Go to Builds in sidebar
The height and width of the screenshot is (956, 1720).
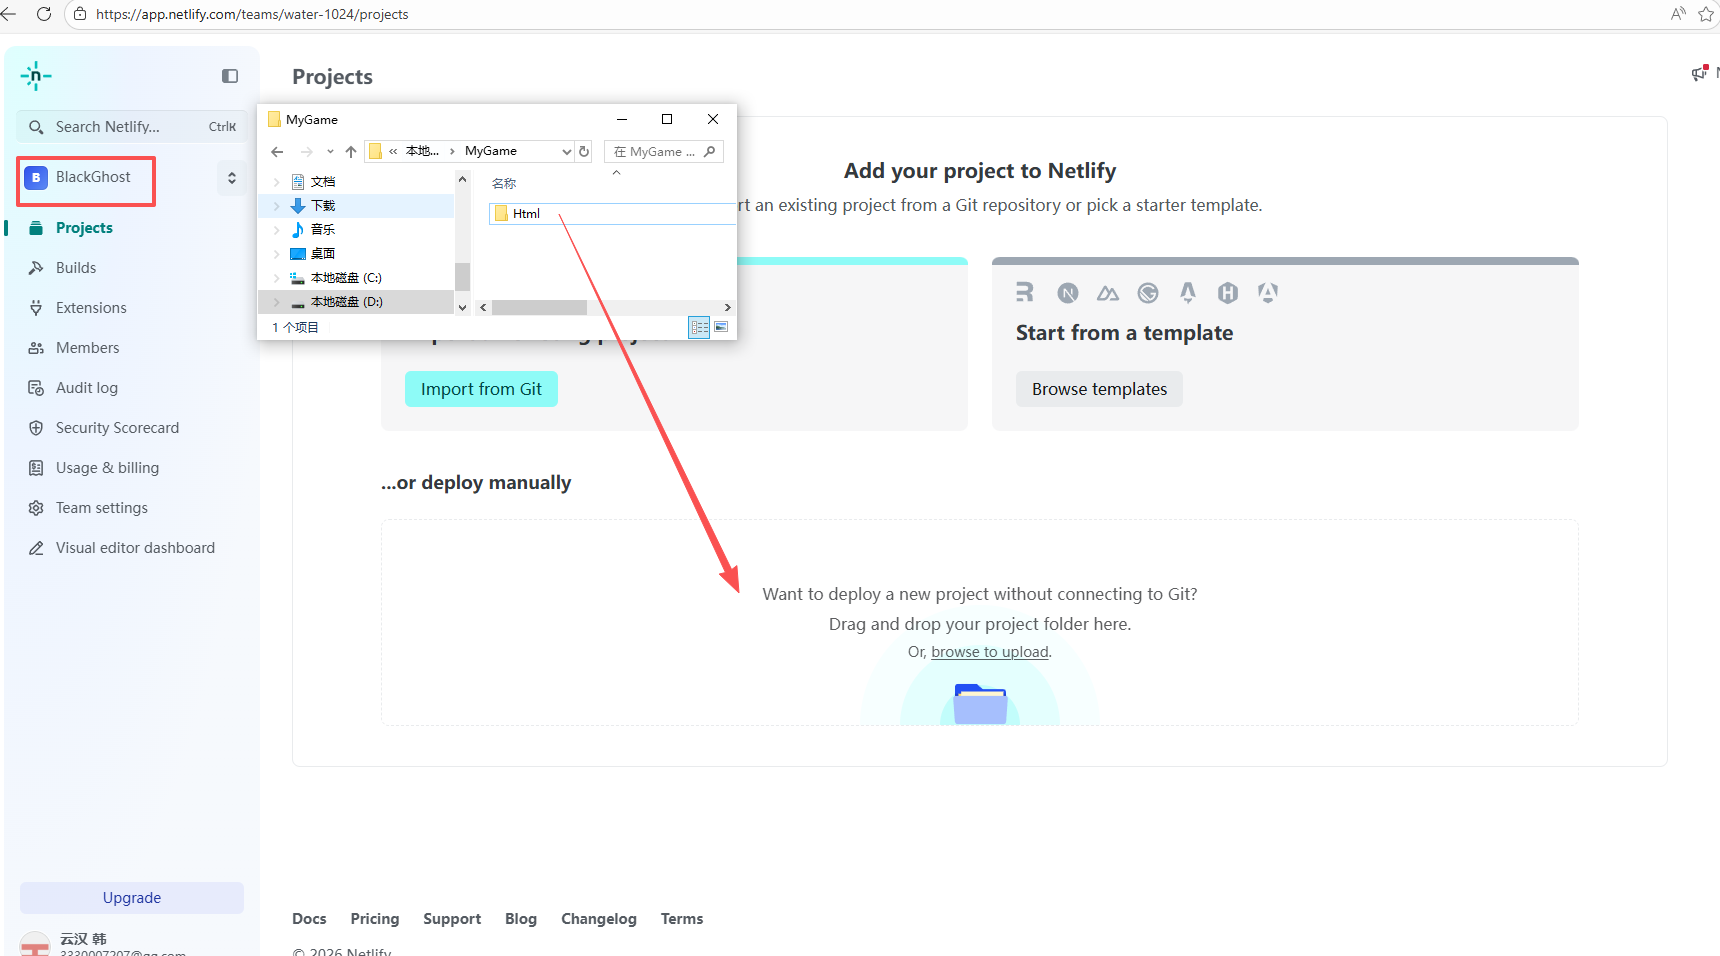(x=76, y=268)
